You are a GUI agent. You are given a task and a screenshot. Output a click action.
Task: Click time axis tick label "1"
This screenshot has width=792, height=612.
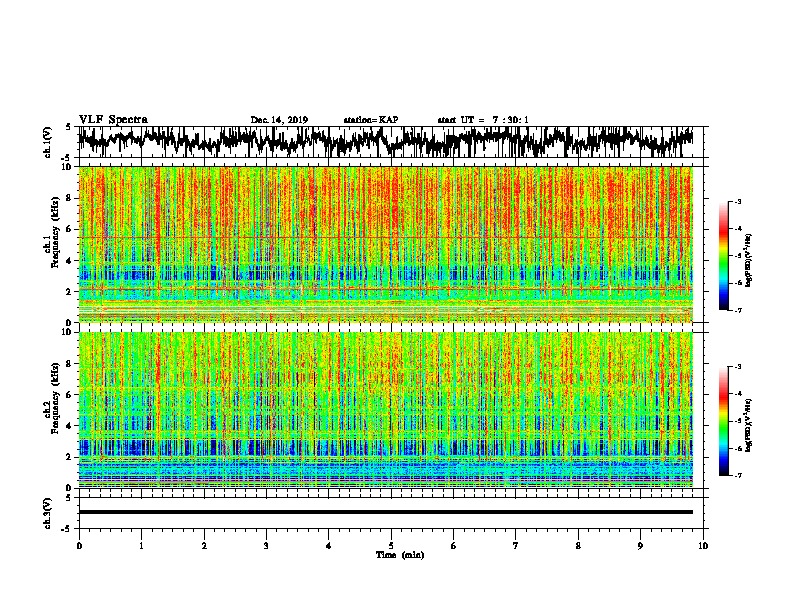(x=141, y=546)
